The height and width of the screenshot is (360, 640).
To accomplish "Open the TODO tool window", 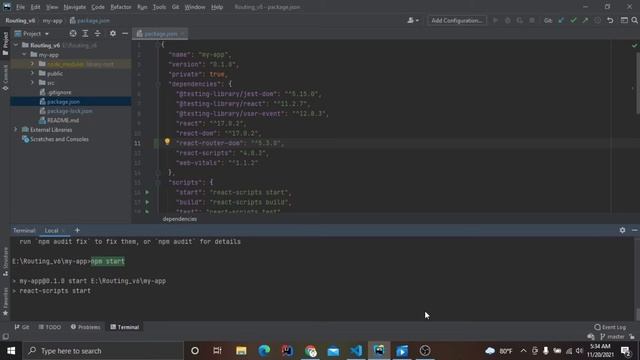I will click(50, 327).
